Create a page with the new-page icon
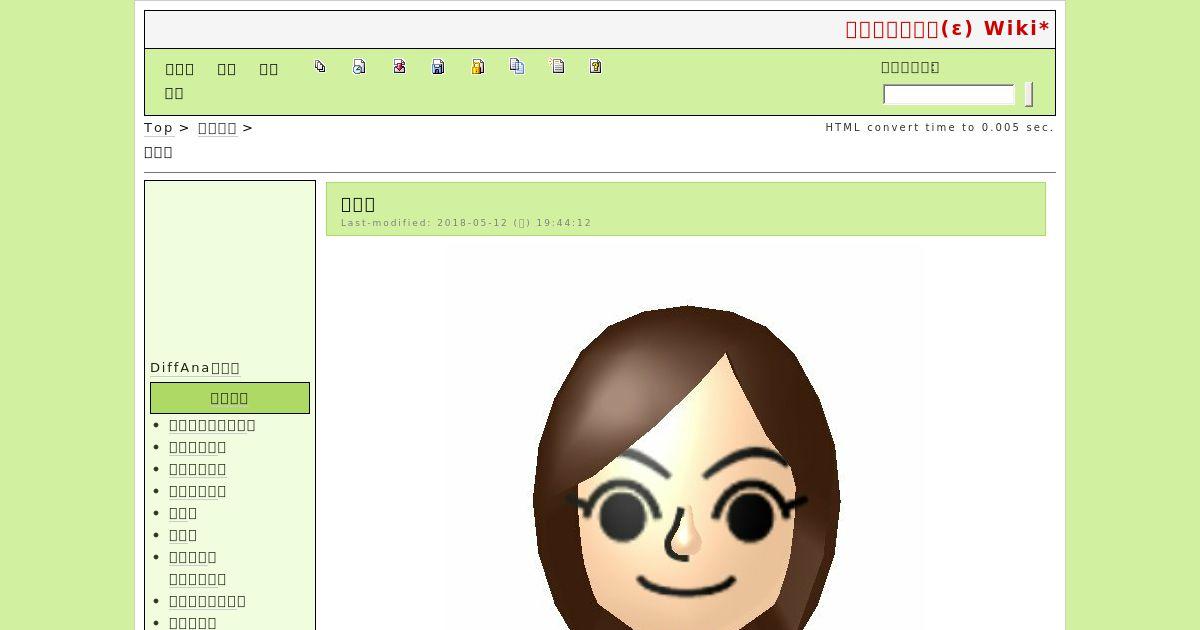Image resolution: width=1200 pixels, height=630 pixels. click(557, 66)
